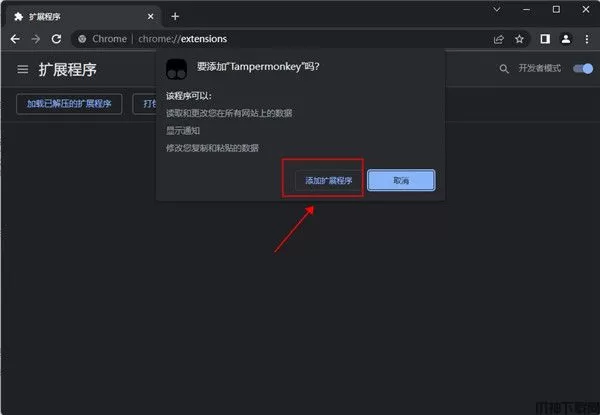
Task: Click the Tampermonkey icon in the dialog
Action: point(176,69)
